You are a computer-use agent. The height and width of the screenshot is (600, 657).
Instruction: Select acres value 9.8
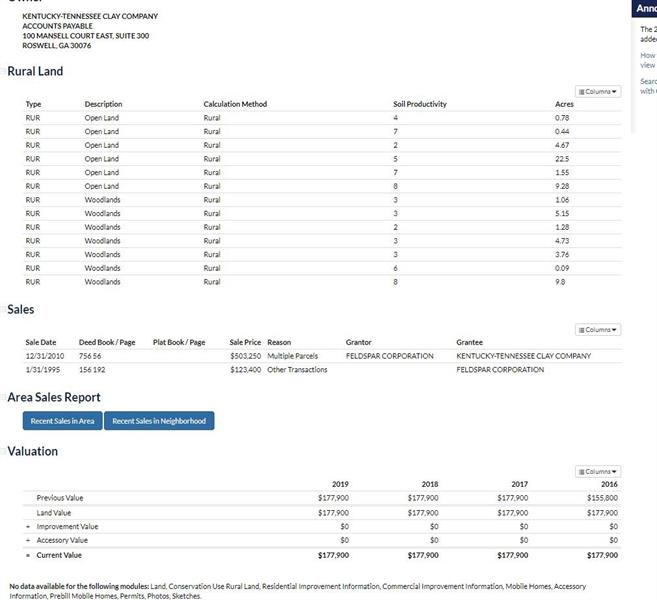point(560,282)
